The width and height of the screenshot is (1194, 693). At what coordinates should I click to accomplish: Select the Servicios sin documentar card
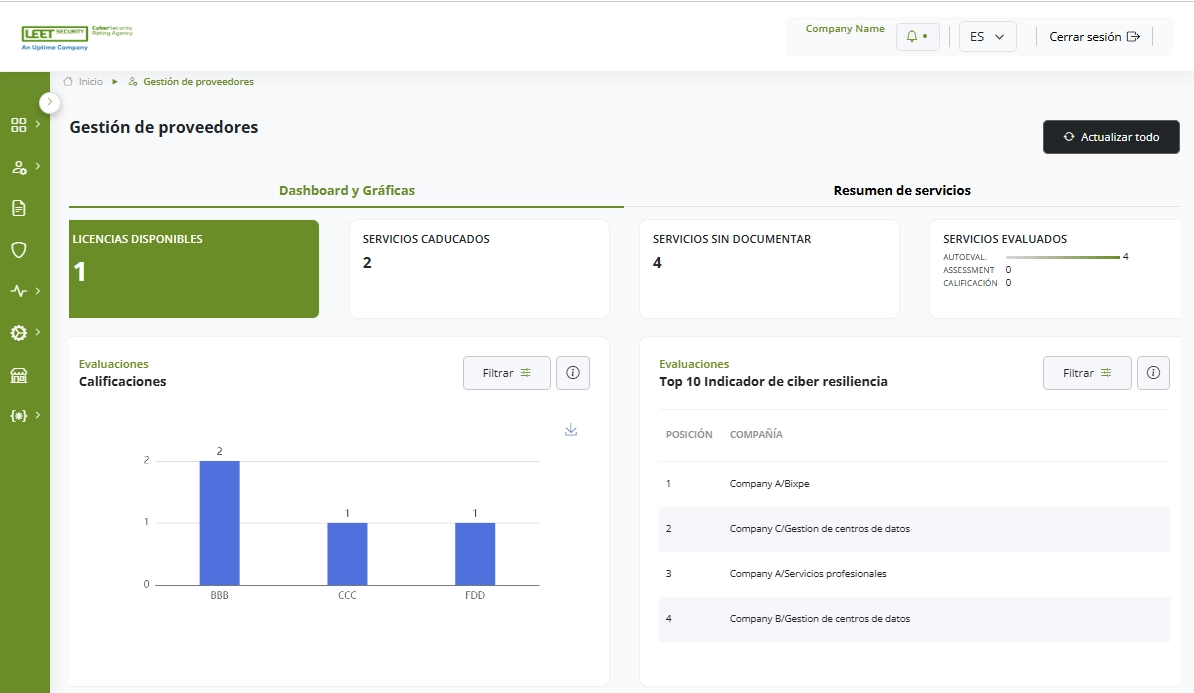[x=769, y=269]
